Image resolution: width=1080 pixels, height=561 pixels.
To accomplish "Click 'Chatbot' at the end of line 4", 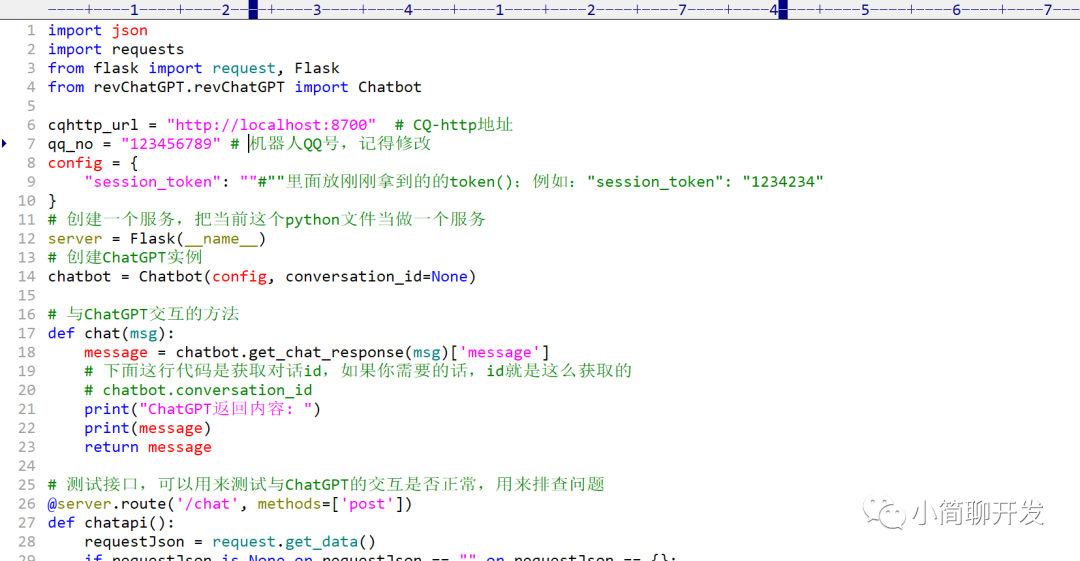I will [390, 88].
